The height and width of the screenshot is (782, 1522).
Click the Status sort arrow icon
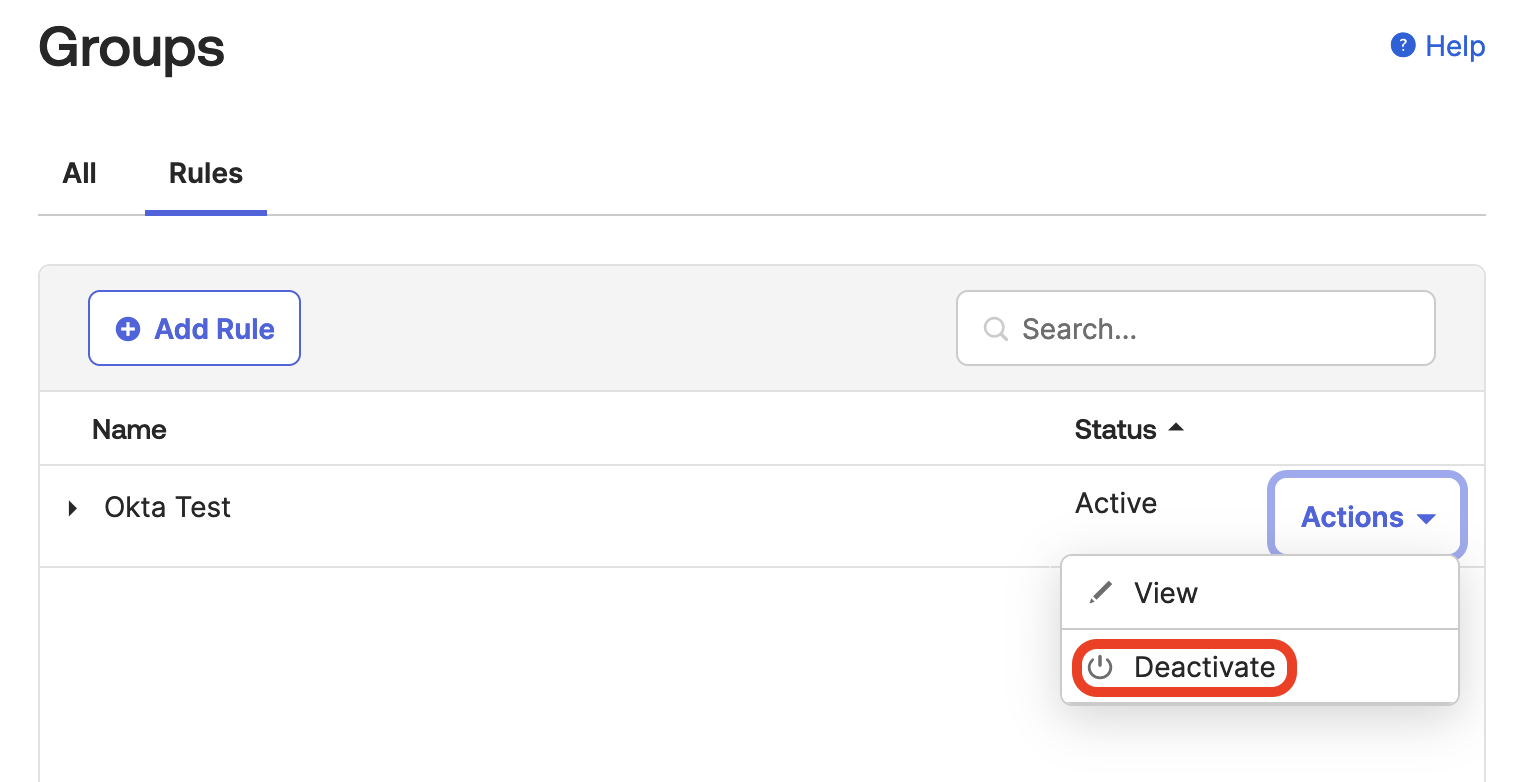tap(1176, 428)
